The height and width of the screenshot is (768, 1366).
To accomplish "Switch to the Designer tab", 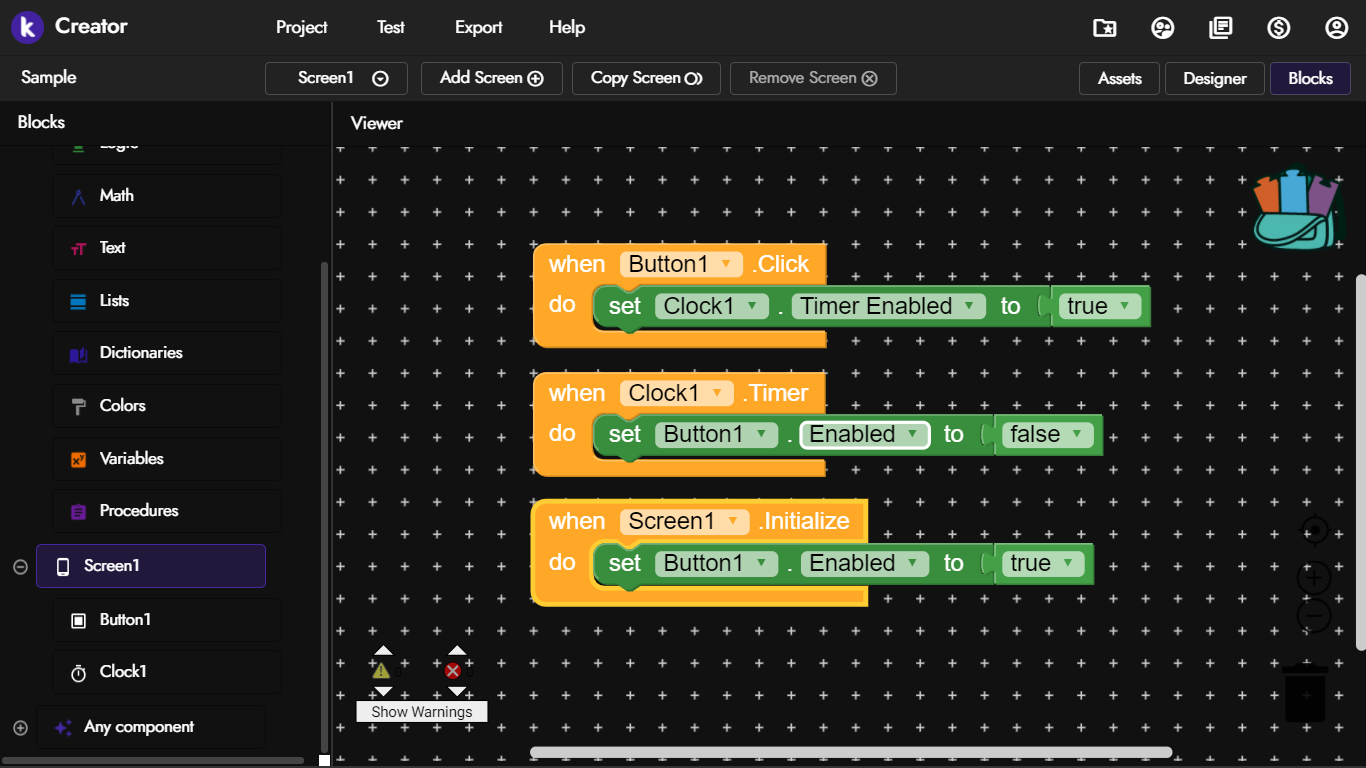I will [x=1214, y=78].
